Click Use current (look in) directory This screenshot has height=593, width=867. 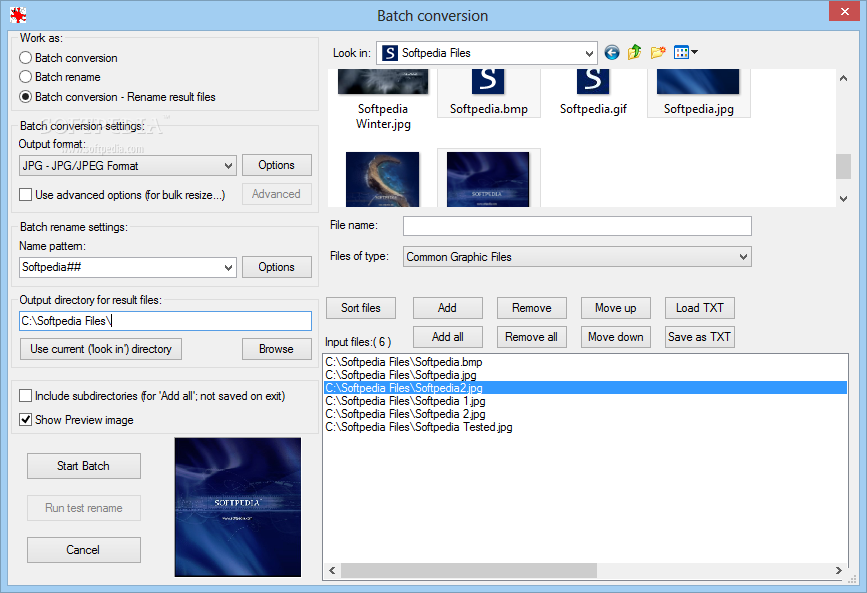(x=101, y=349)
